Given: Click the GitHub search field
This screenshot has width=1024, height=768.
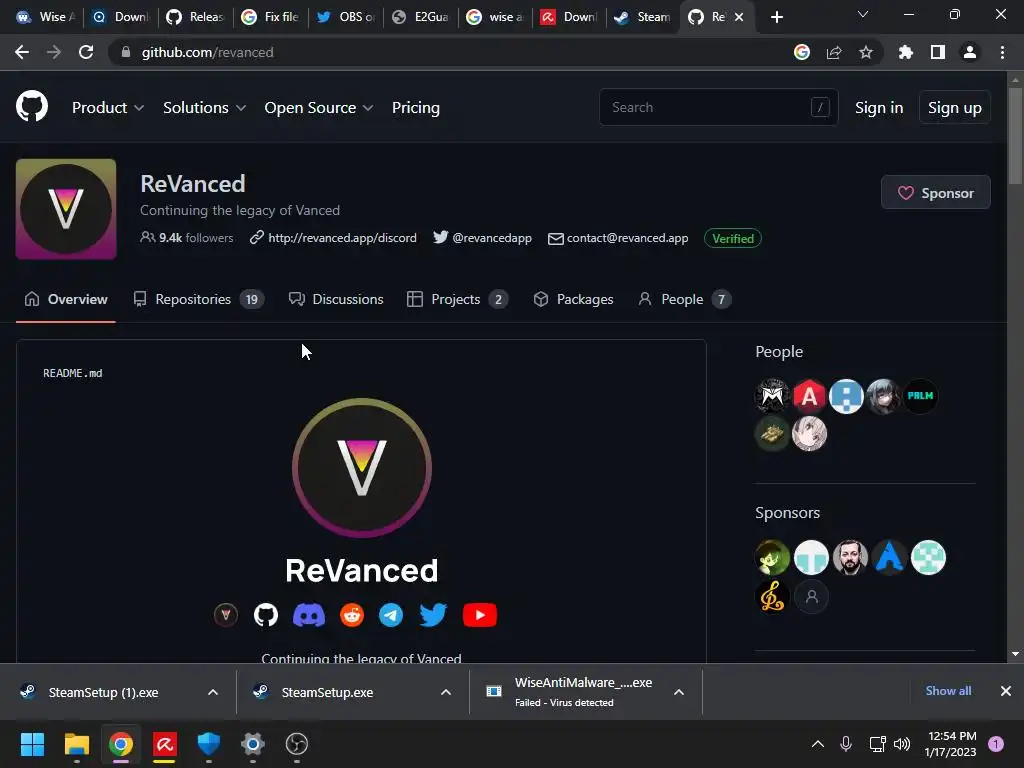Looking at the screenshot, I should pyautogui.click(x=718, y=107).
